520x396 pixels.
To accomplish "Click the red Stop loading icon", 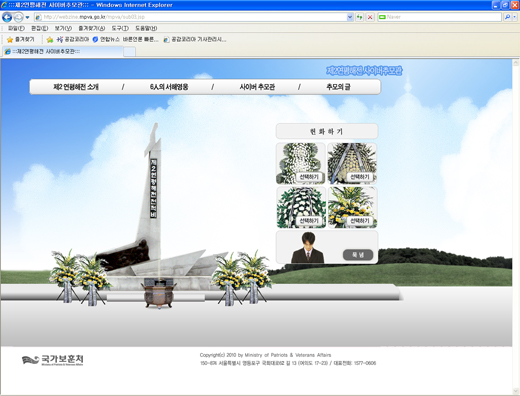I will (370, 17).
